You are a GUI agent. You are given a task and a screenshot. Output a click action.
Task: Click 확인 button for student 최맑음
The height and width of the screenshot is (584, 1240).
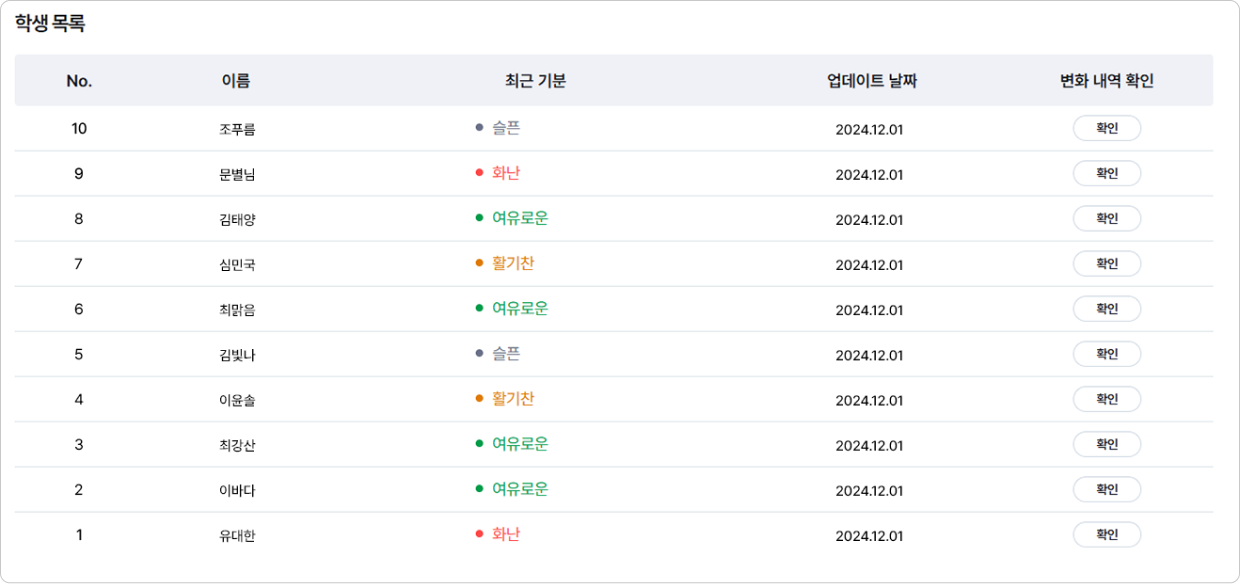tap(1106, 309)
